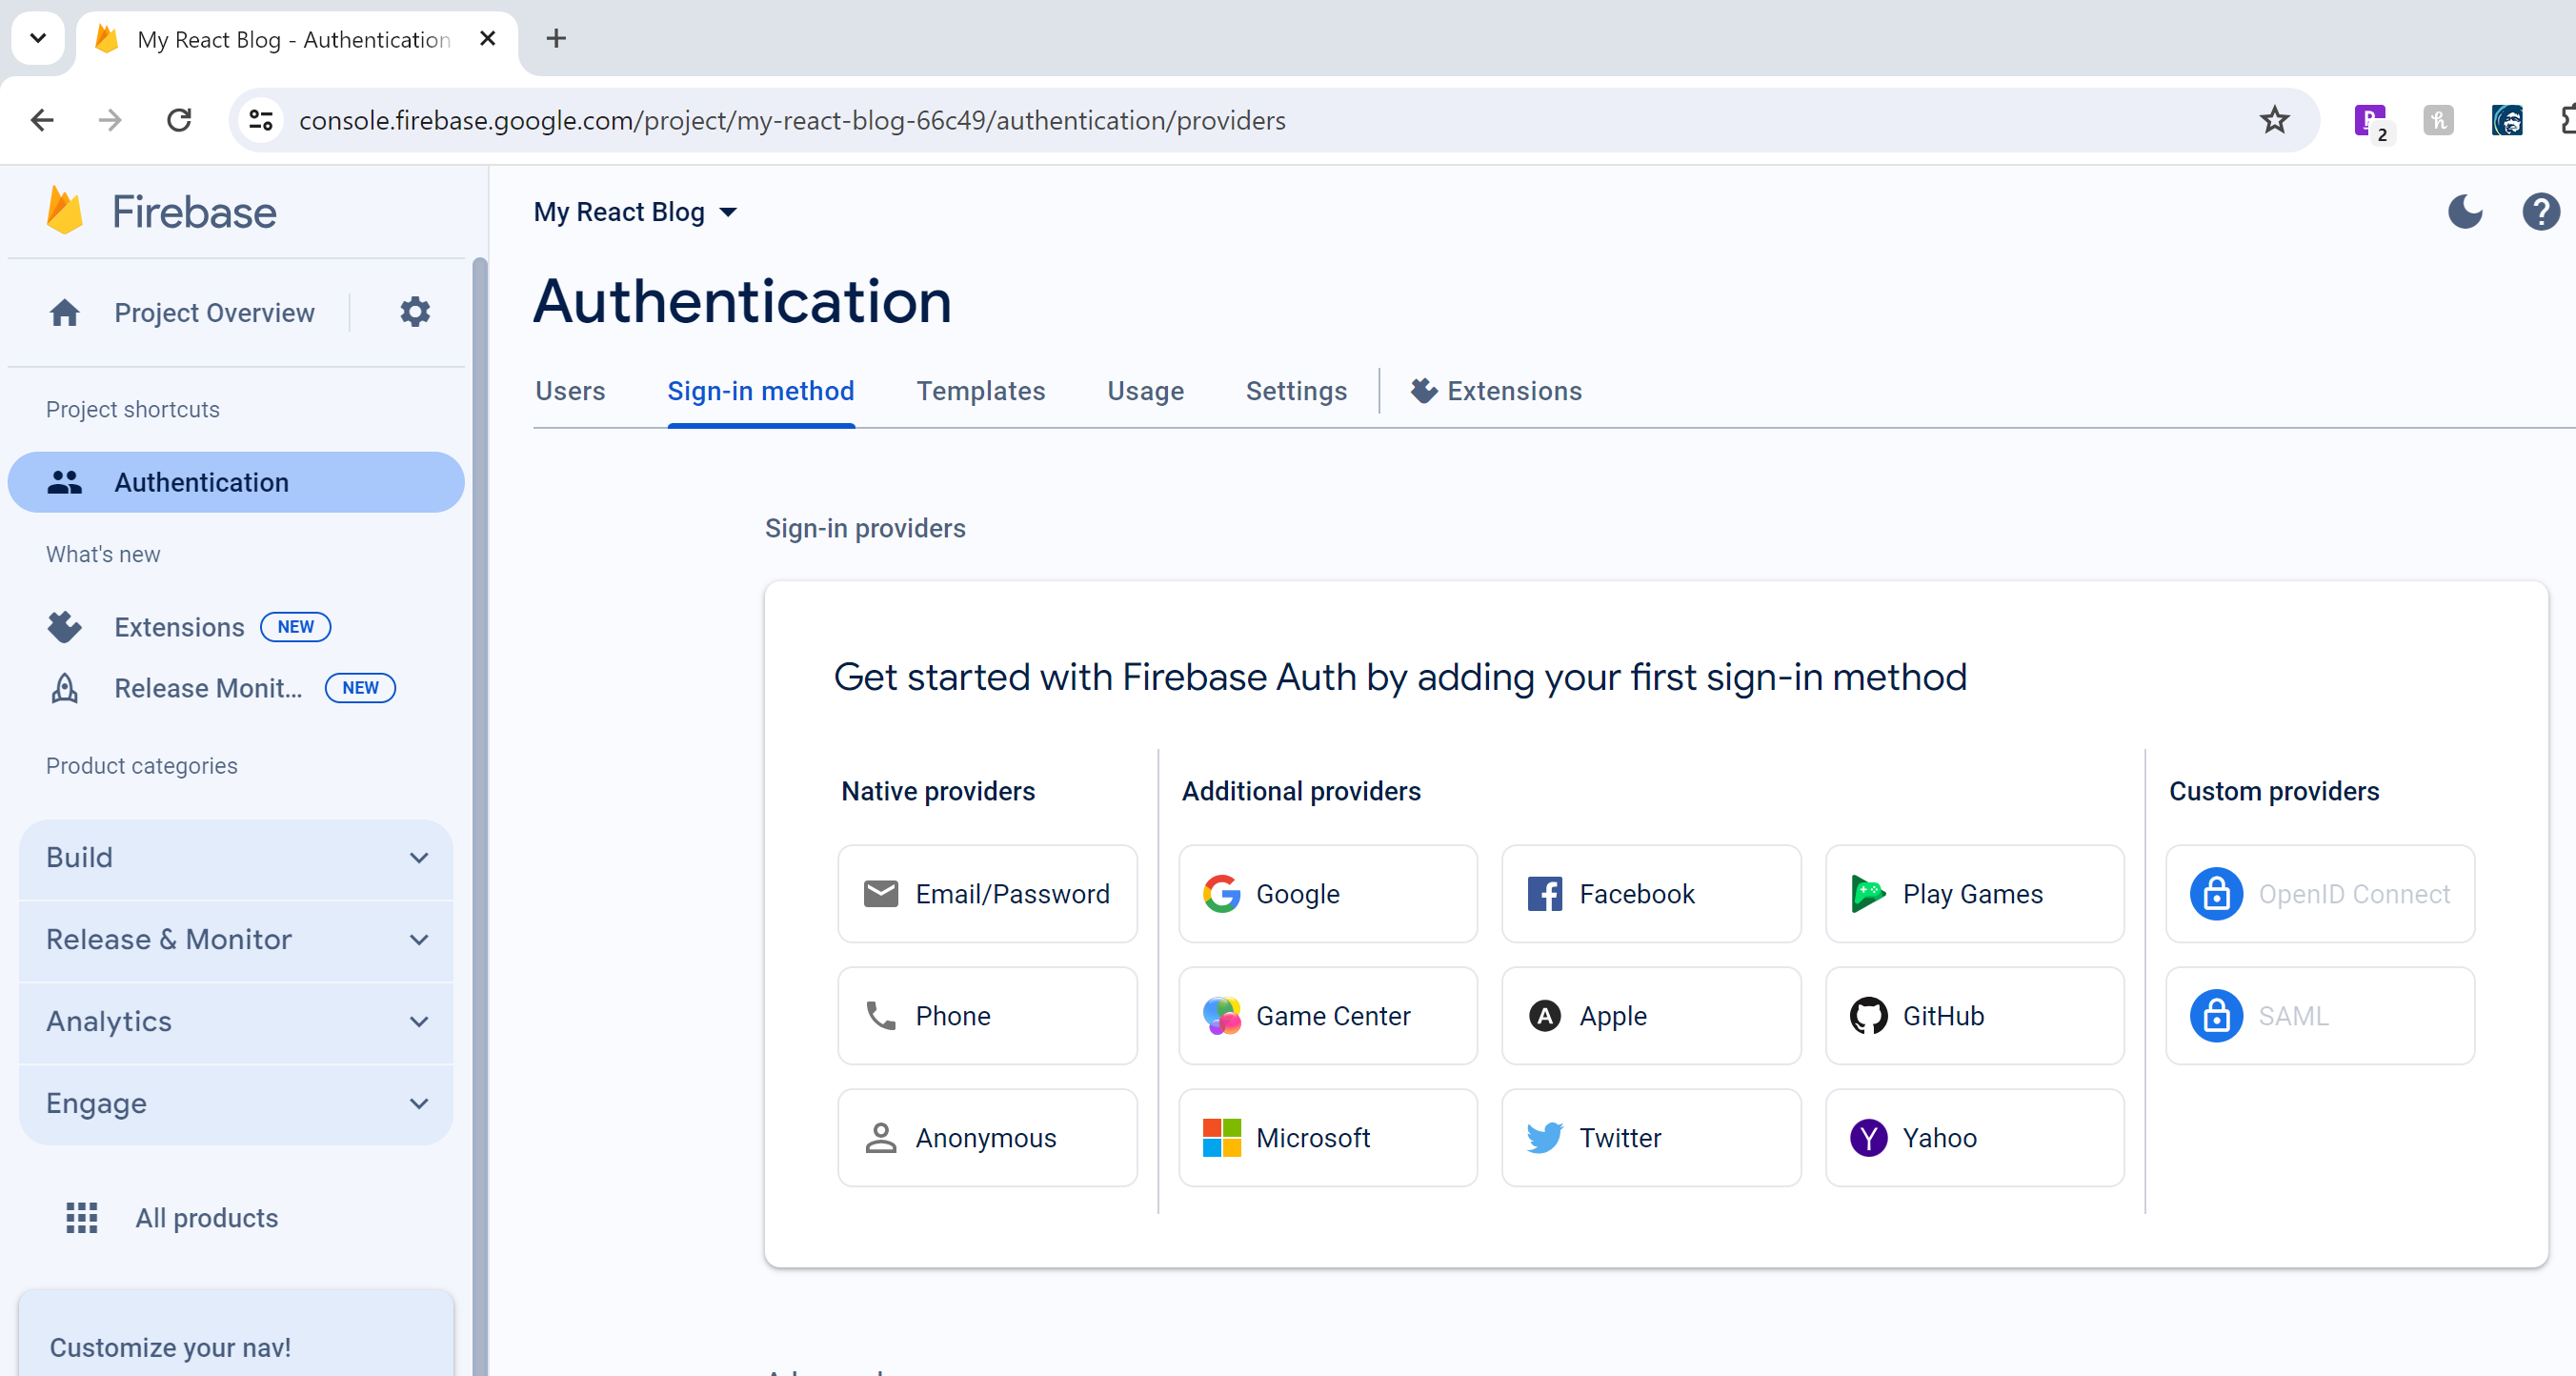This screenshot has height=1376, width=2576.
Task: Go to All products
Action: (206, 1217)
